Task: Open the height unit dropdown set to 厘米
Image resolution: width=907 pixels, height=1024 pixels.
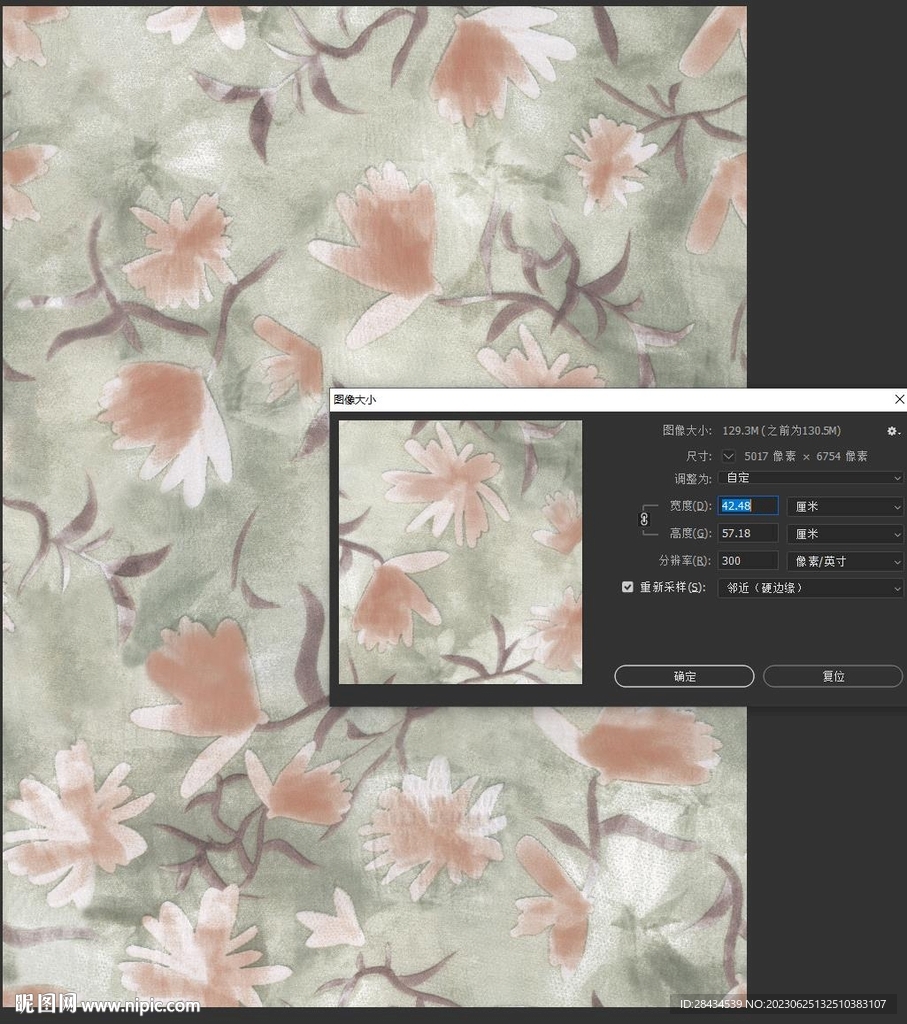Action: pos(845,534)
